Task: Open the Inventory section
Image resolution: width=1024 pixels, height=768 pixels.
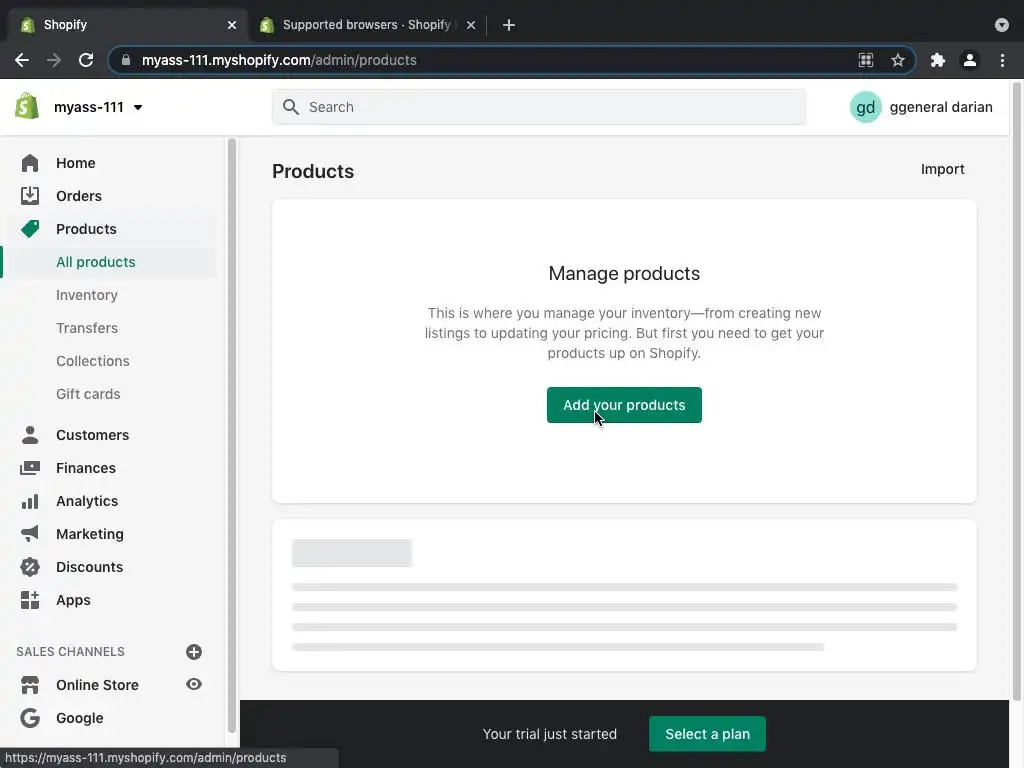Action: pos(87,295)
